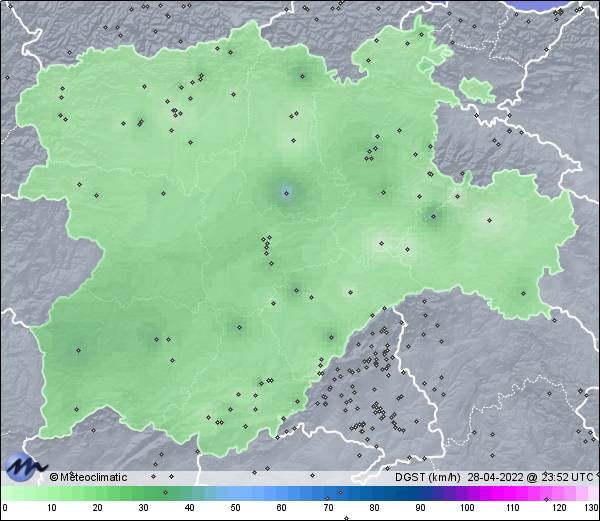Click the scale label 100
Screen dimensions: 600x521
[467, 508]
